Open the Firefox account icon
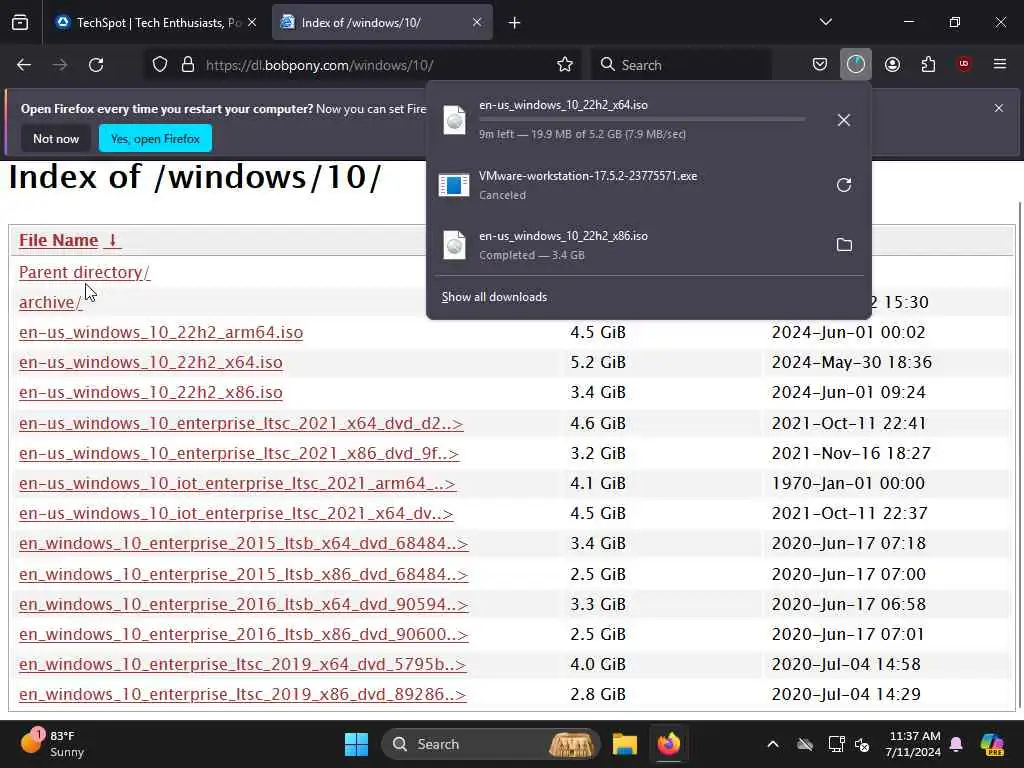The image size is (1024, 768). coord(892,64)
